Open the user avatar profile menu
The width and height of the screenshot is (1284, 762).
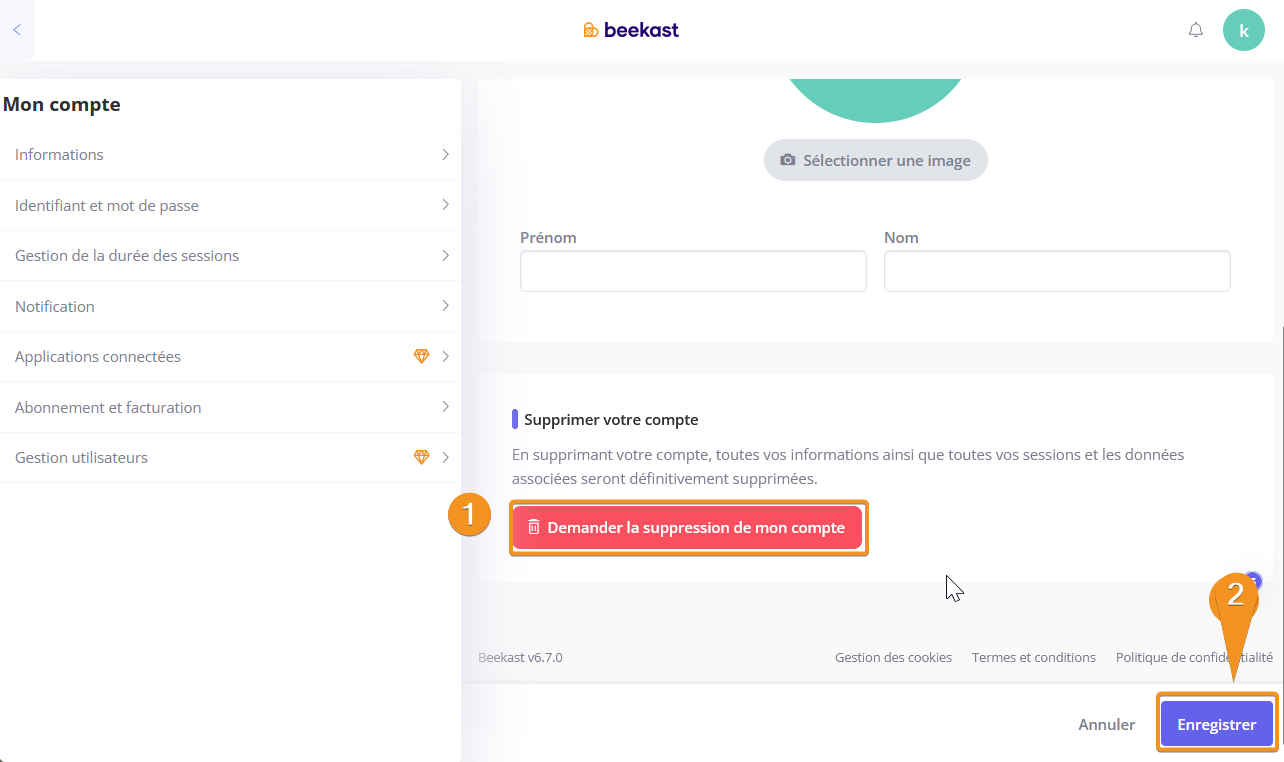tap(1243, 30)
